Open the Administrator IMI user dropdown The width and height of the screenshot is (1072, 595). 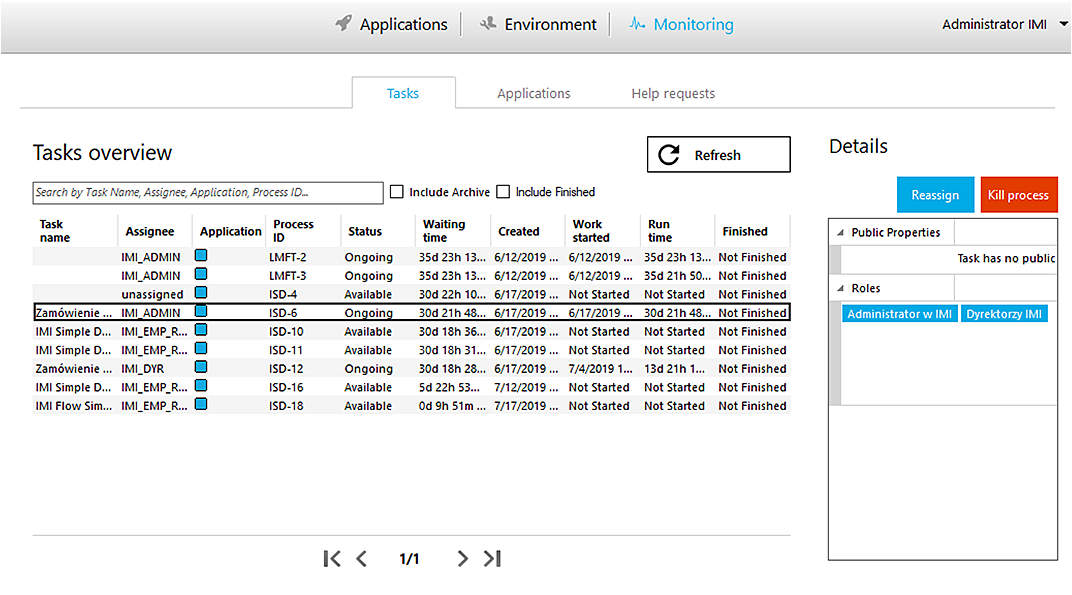pos(1063,24)
